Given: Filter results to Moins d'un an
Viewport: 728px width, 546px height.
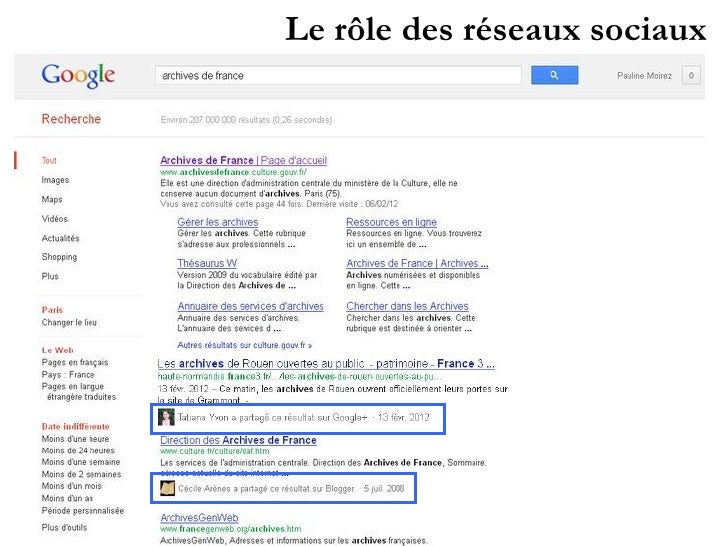Looking at the screenshot, I should 67,498.
